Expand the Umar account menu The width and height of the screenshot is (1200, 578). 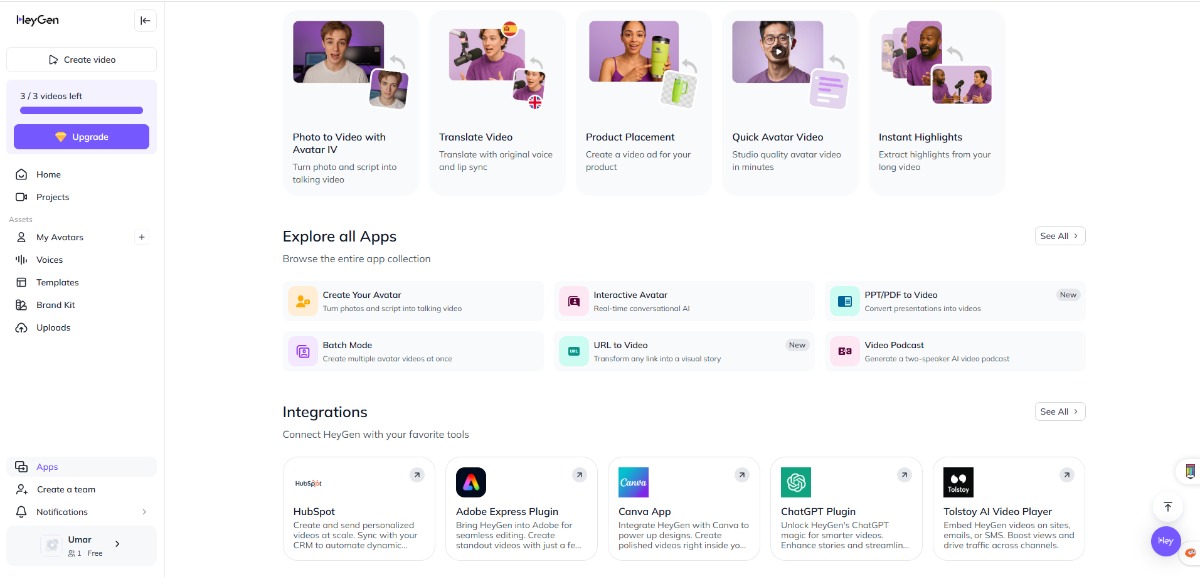(x=117, y=544)
